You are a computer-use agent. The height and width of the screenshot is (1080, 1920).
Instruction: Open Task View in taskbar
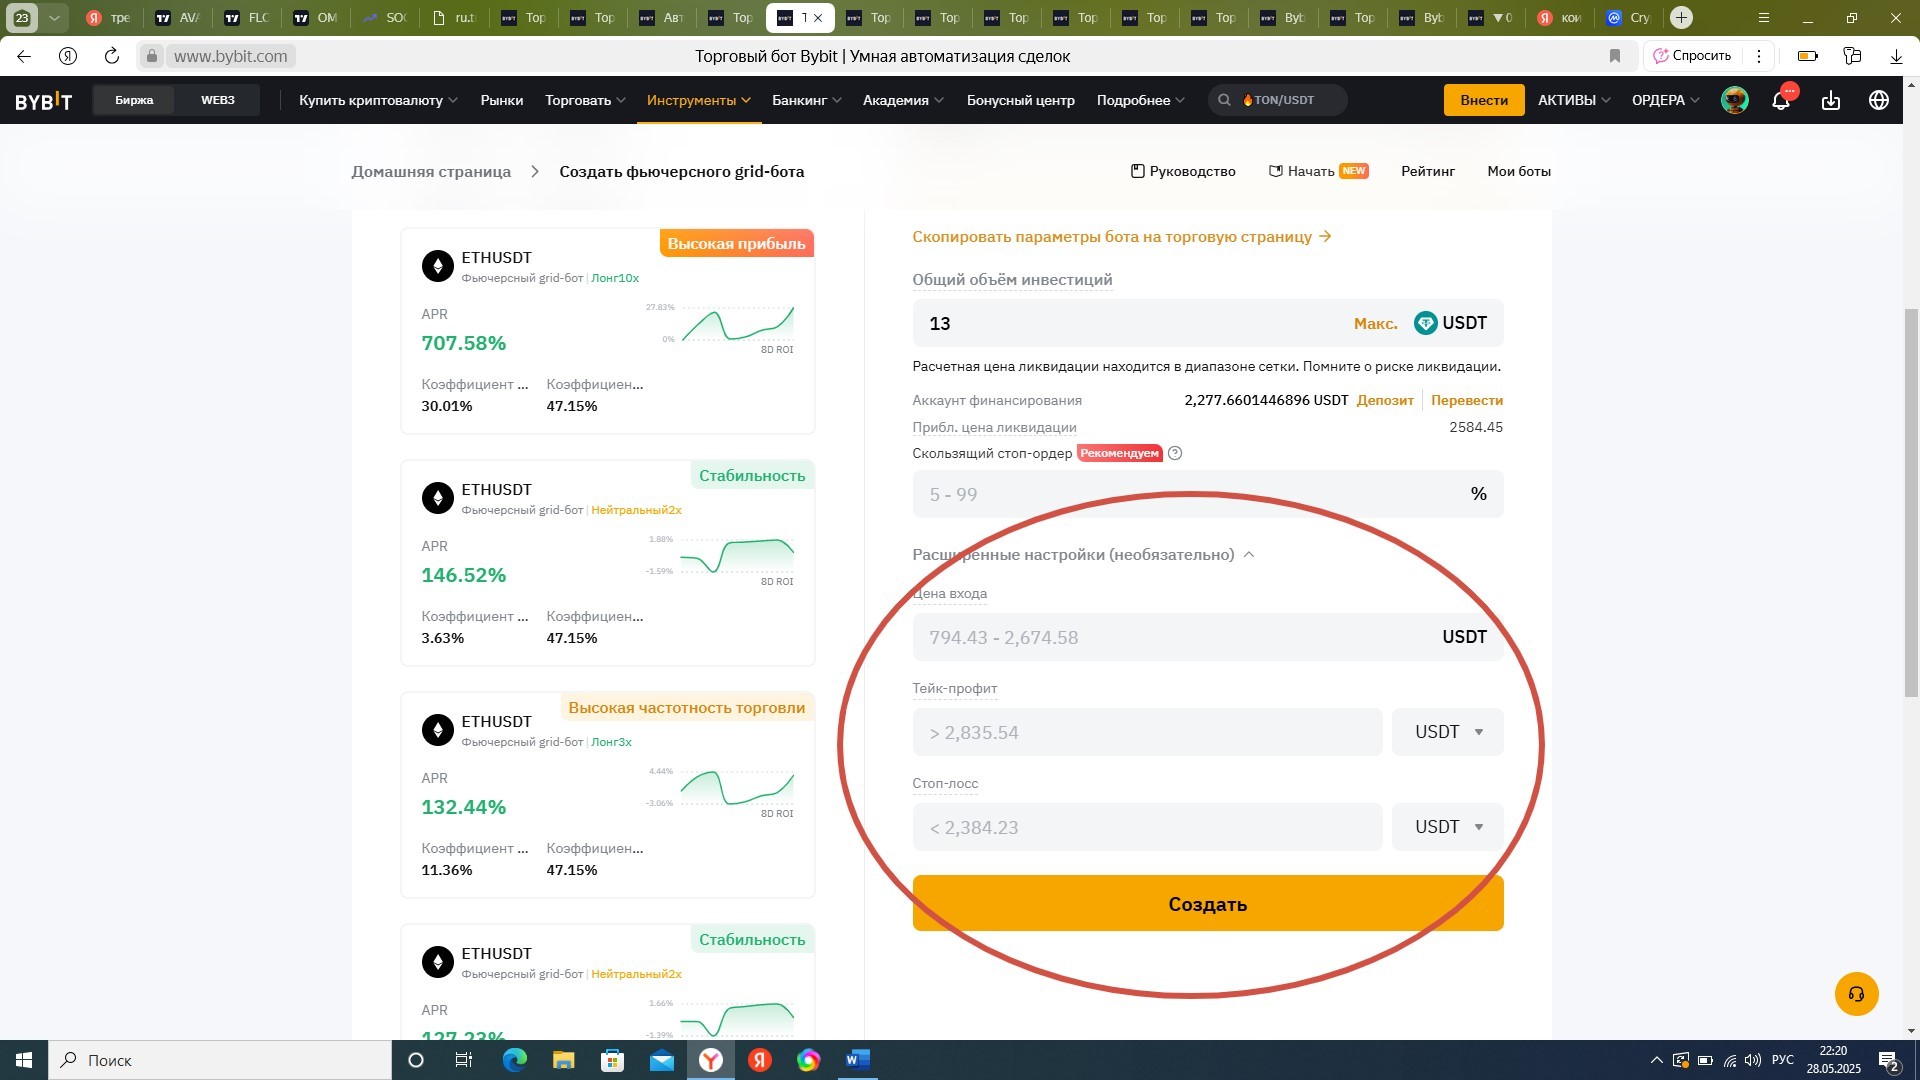pyautogui.click(x=464, y=1060)
